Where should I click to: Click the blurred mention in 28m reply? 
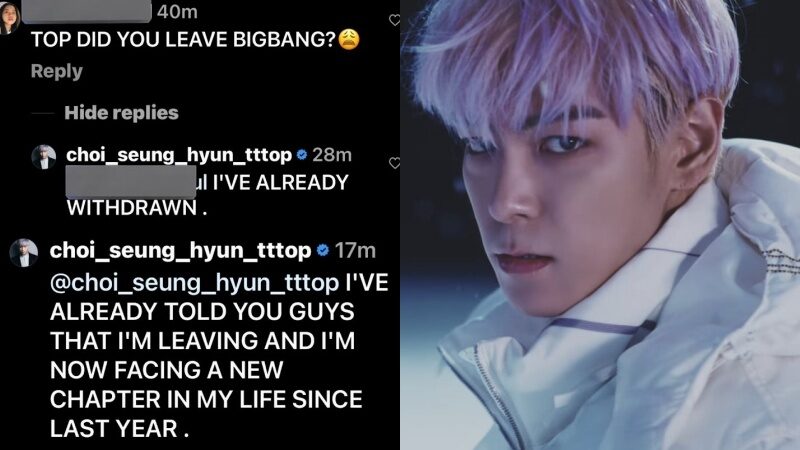point(131,182)
